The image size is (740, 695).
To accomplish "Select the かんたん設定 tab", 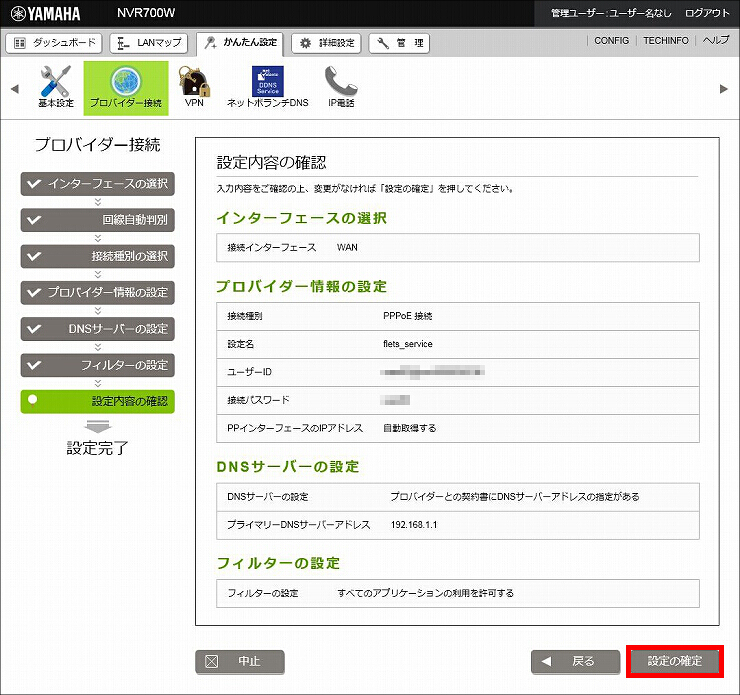I will point(240,43).
